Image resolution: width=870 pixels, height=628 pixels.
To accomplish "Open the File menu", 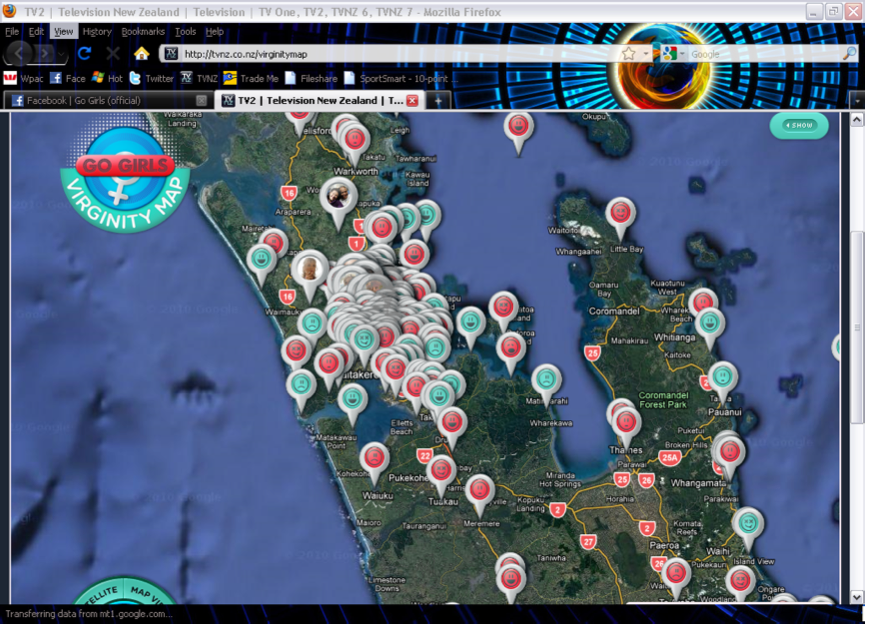I will coord(12,32).
